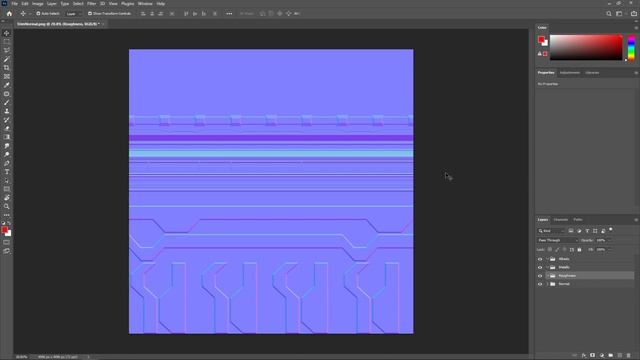Viewport: 640px width, 360px height.
Task: Create a new group via folder icon
Action: coord(611,356)
